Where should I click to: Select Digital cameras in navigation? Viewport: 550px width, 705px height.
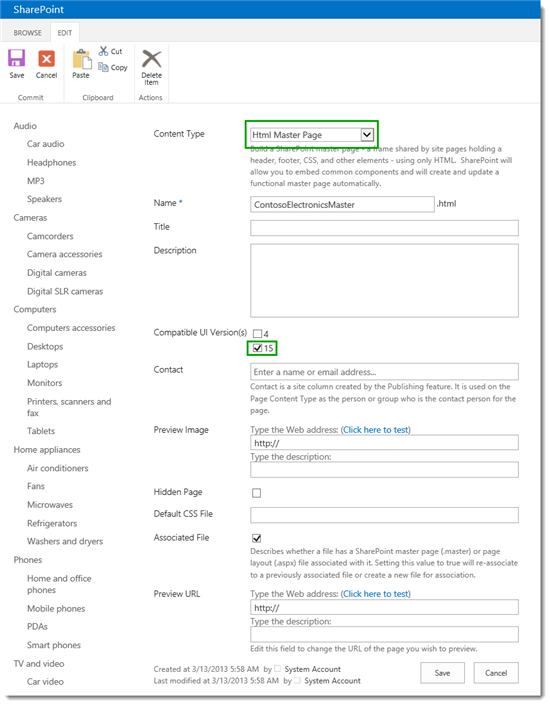(57, 272)
